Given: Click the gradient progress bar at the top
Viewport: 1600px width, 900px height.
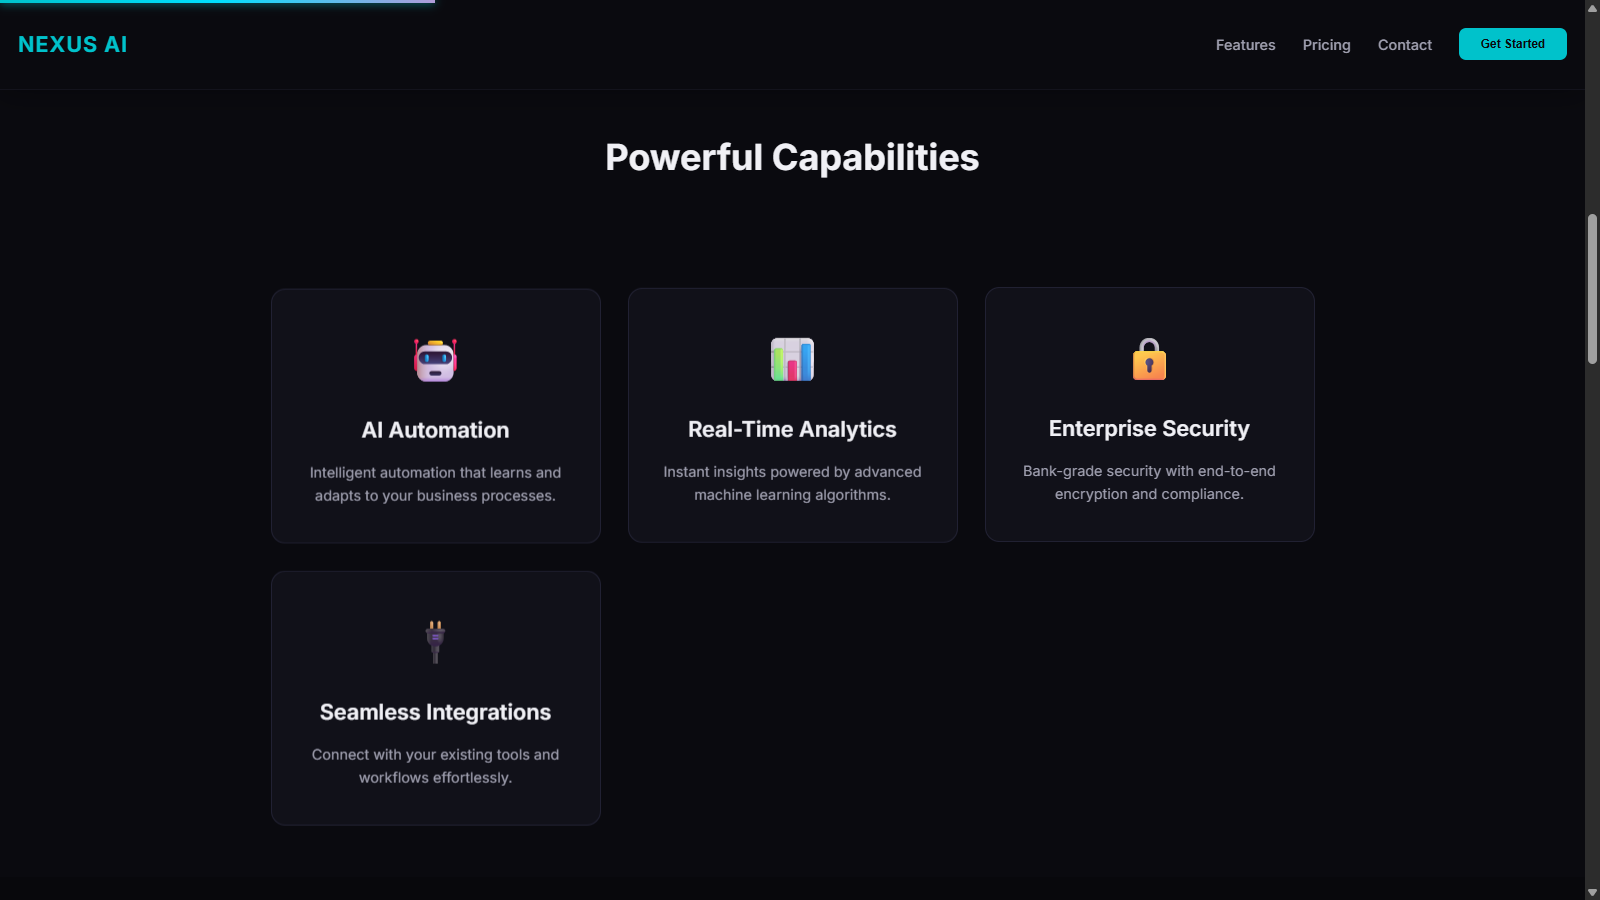Looking at the screenshot, I should point(215,3).
